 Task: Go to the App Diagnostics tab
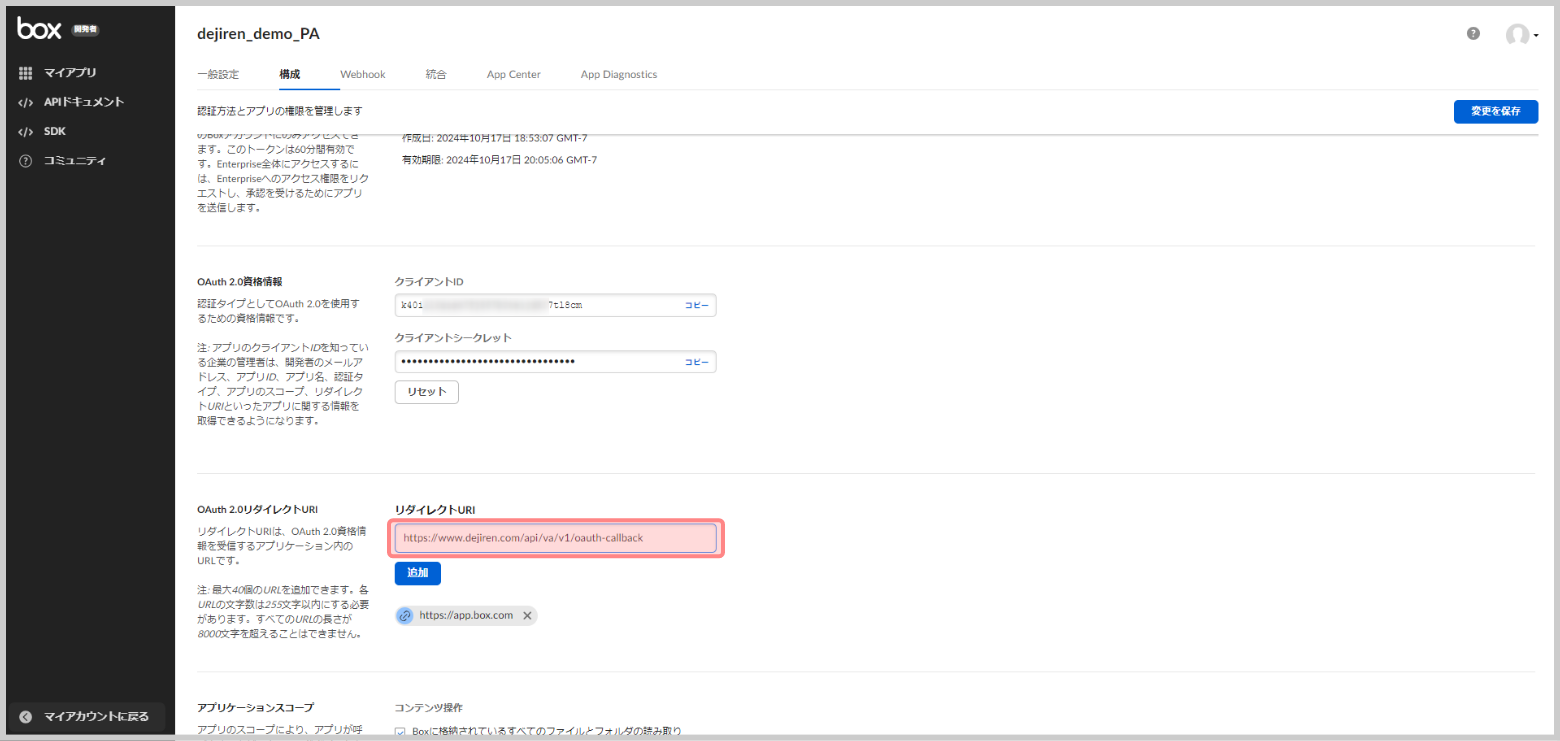pyautogui.click(x=618, y=75)
